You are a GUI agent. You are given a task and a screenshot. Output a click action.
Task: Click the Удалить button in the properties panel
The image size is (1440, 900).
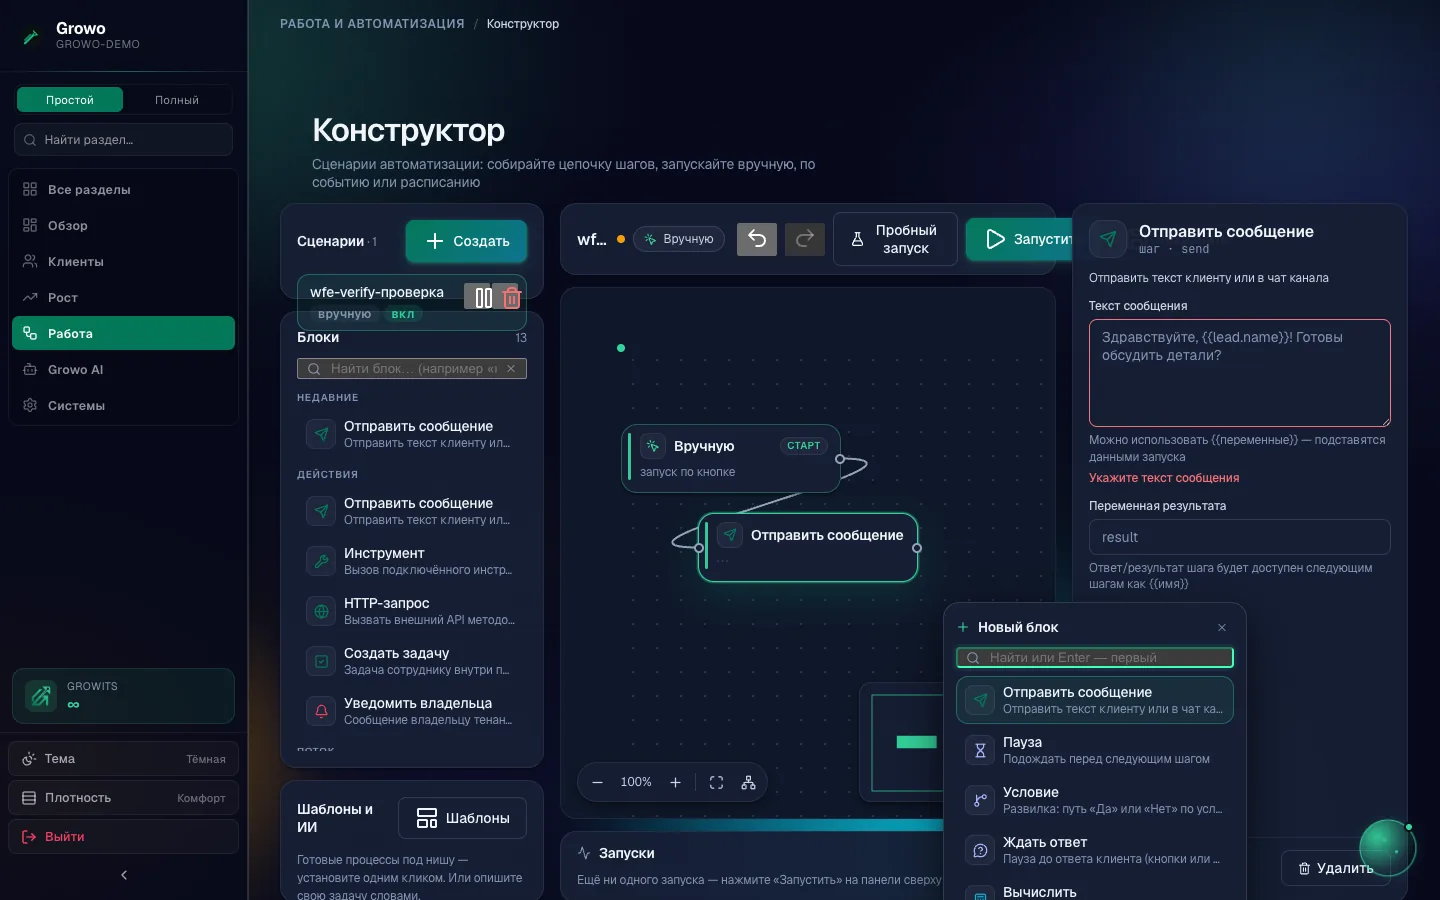coord(1336,868)
